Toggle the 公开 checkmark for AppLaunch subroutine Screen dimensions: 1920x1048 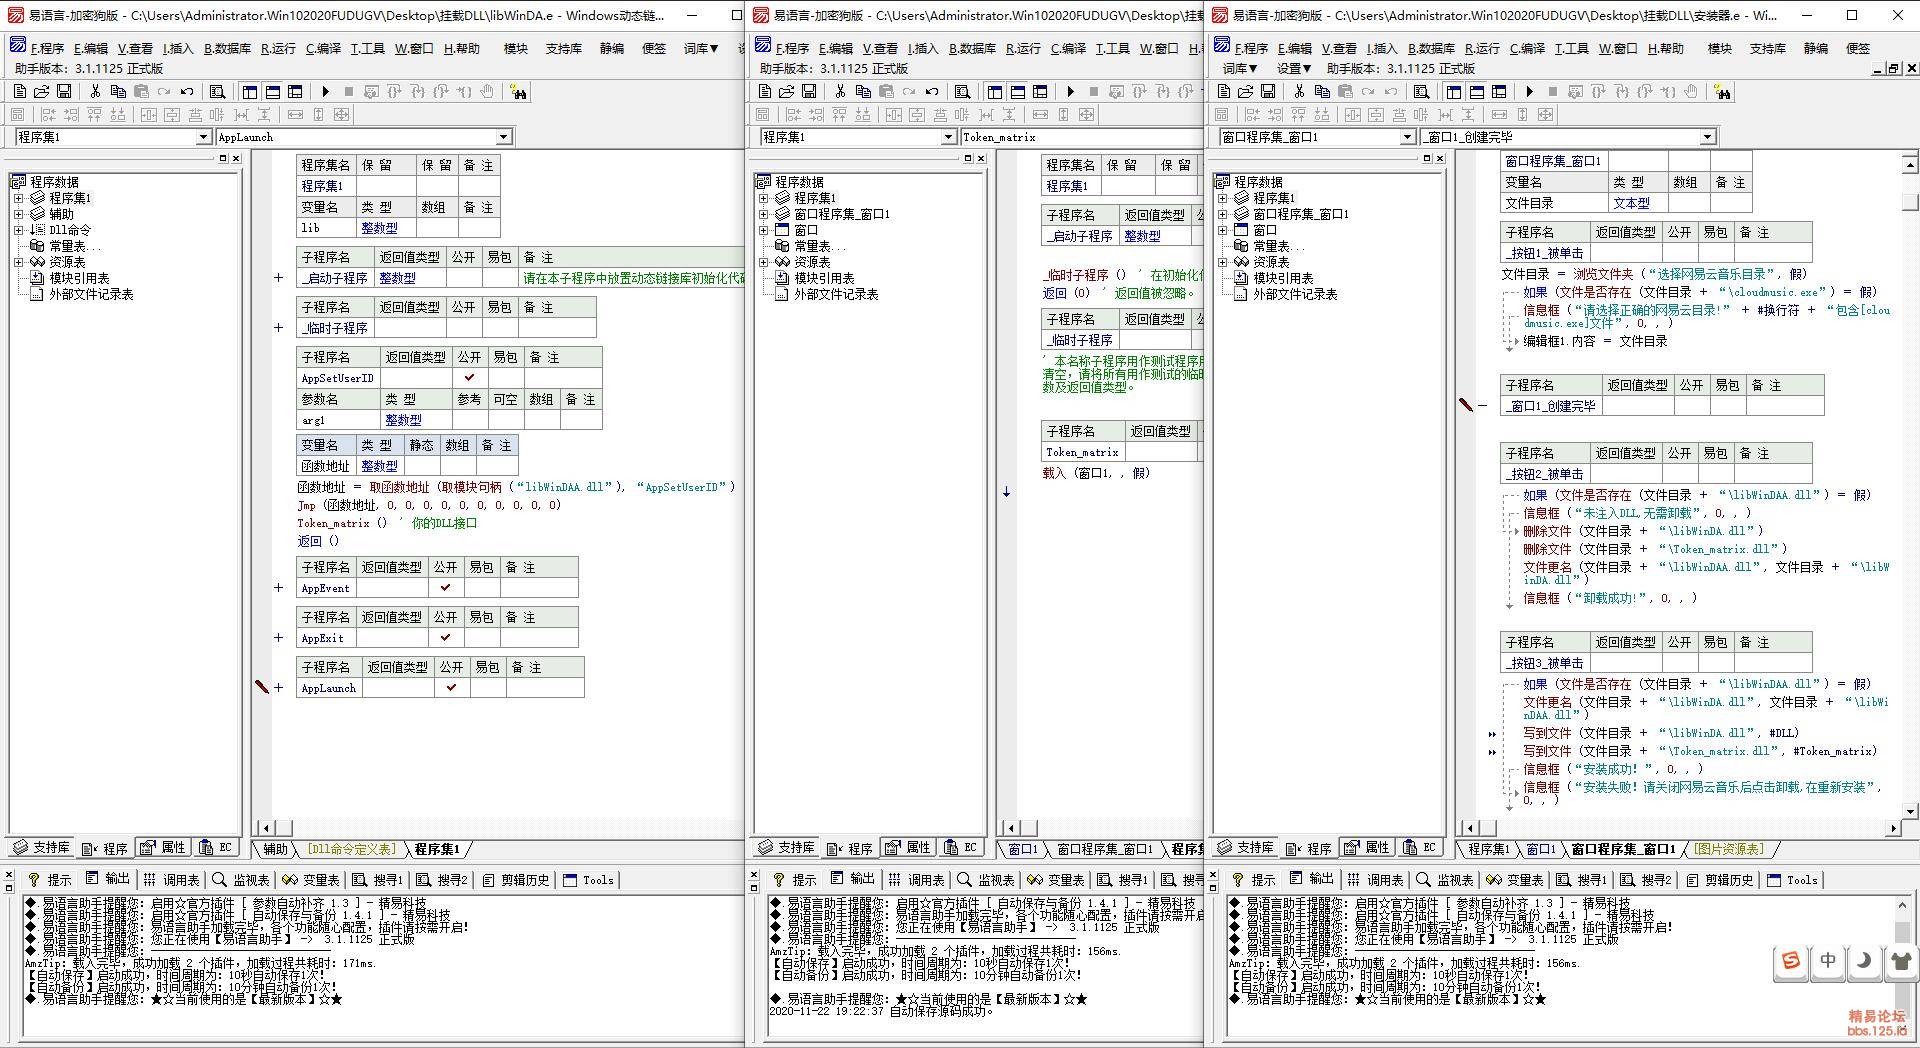451,688
